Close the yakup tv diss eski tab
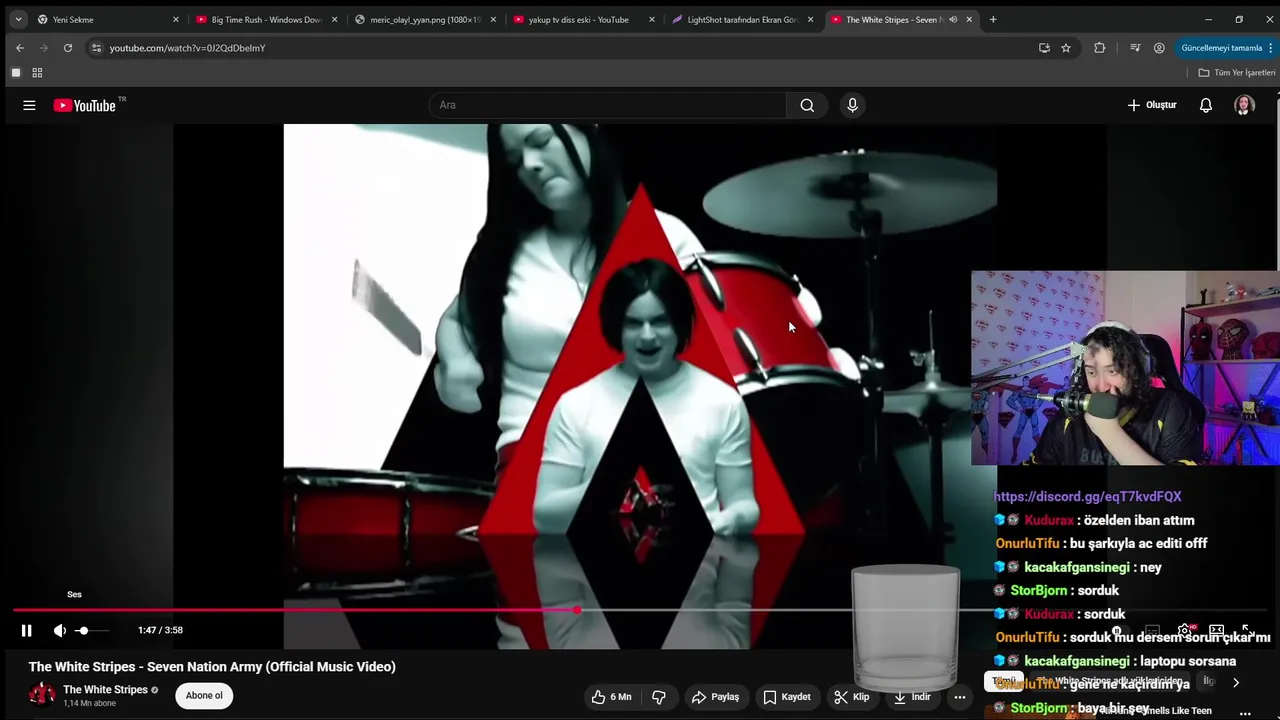This screenshot has width=1280, height=720. click(652, 19)
